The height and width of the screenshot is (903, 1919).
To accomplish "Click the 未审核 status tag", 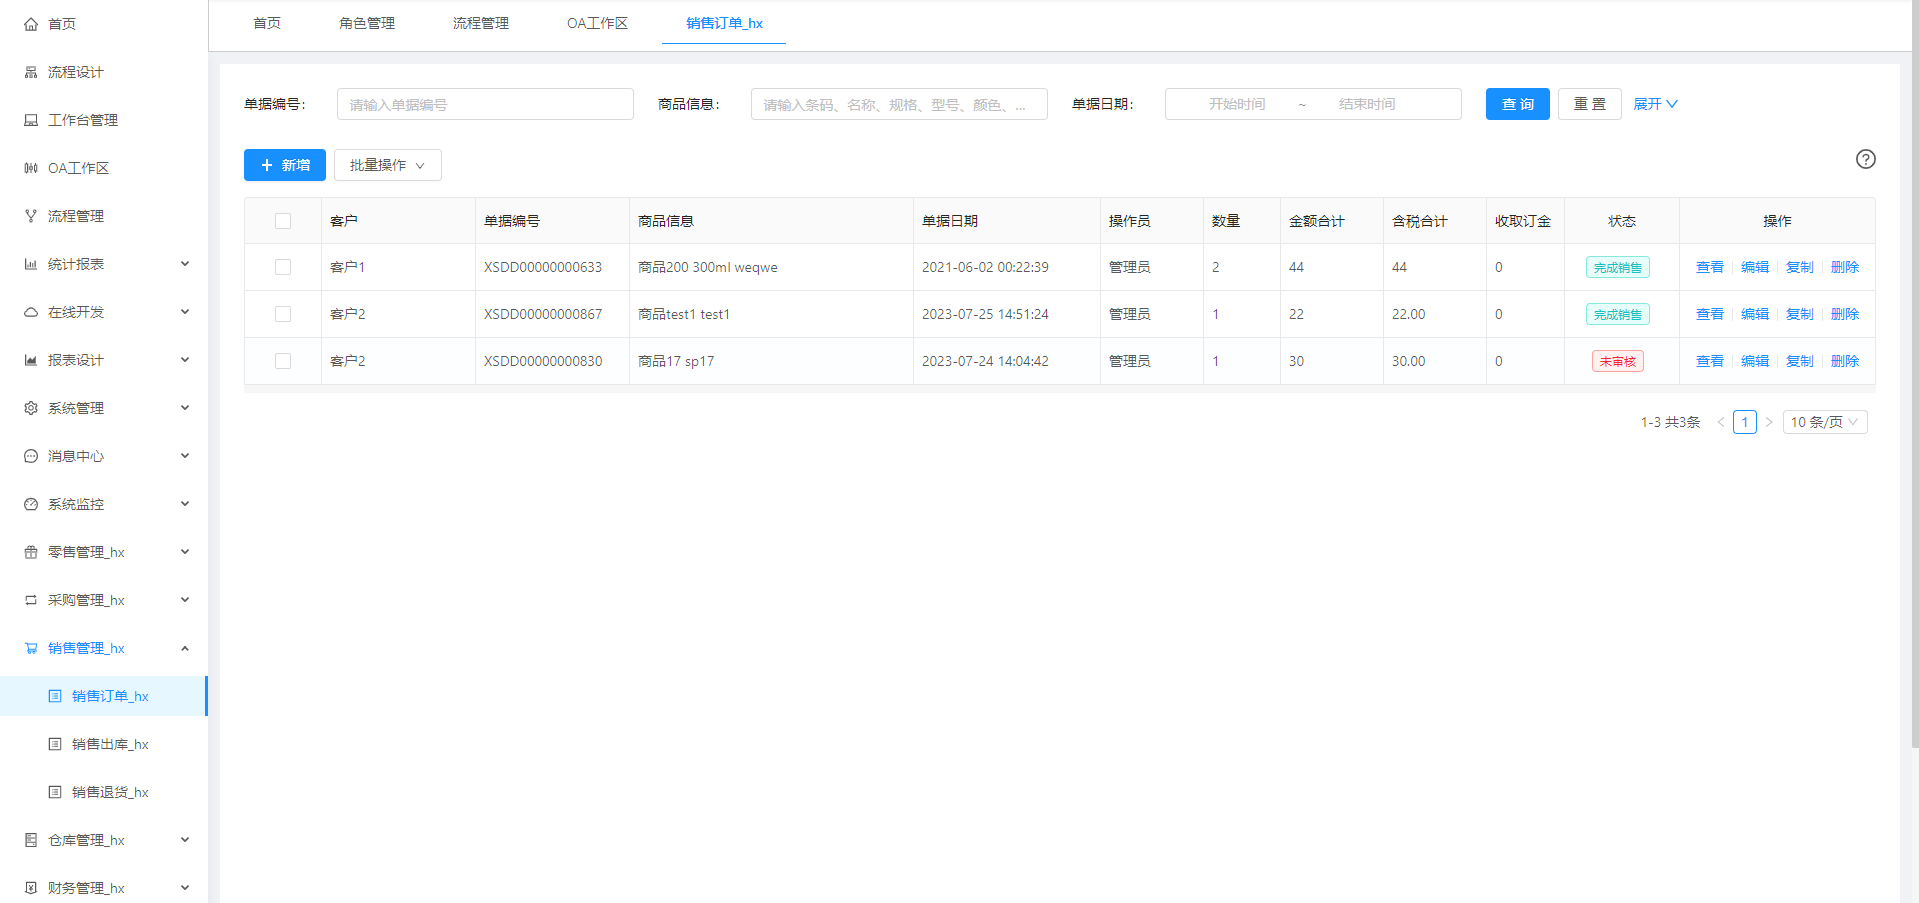I will tap(1618, 361).
